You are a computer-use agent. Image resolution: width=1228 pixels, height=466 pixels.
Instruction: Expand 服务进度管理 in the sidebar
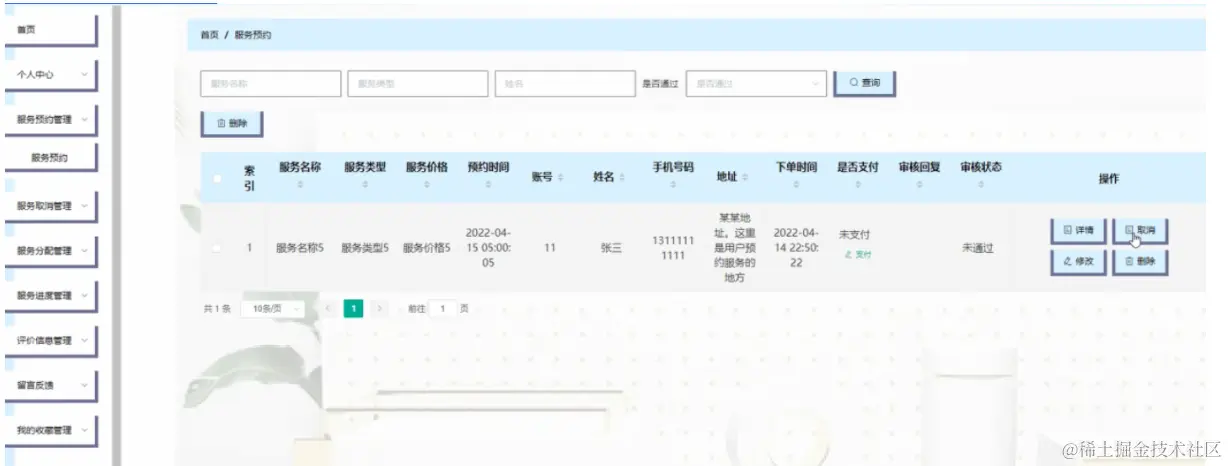point(50,295)
